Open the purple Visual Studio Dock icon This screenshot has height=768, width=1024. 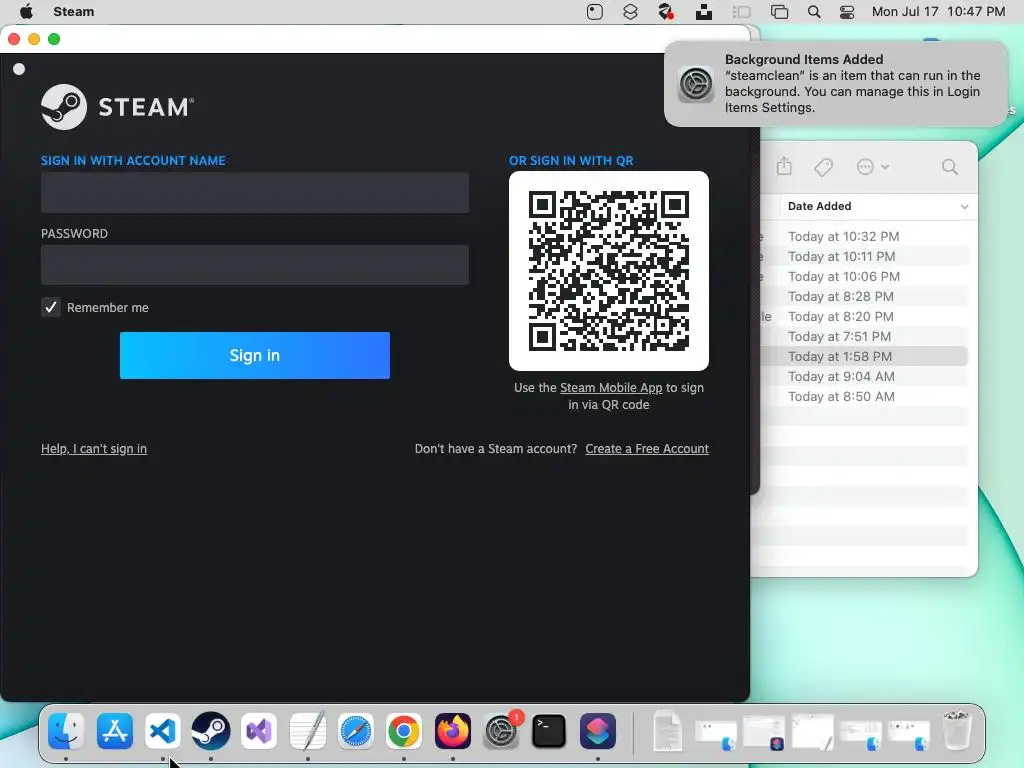(259, 731)
